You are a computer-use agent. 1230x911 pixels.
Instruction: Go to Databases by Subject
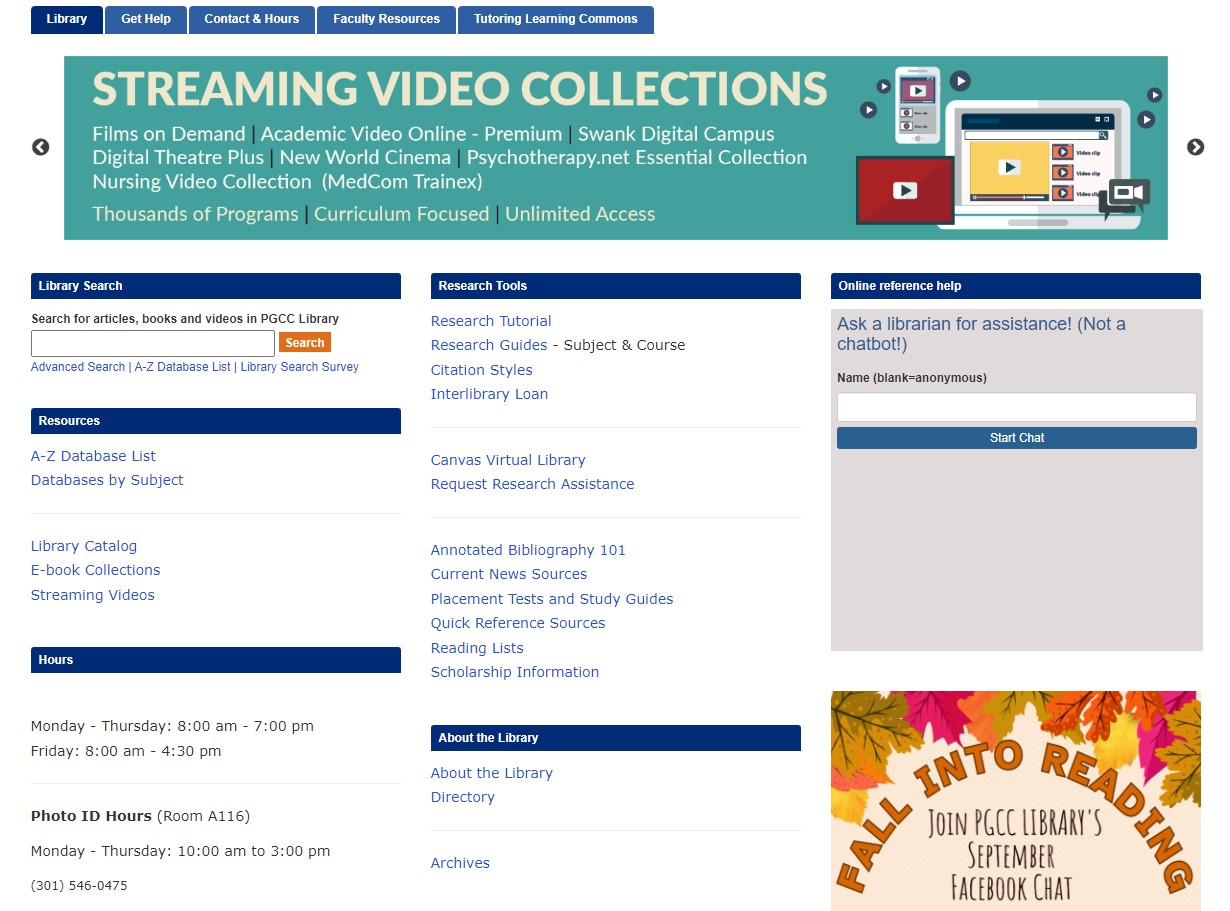point(107,480)
